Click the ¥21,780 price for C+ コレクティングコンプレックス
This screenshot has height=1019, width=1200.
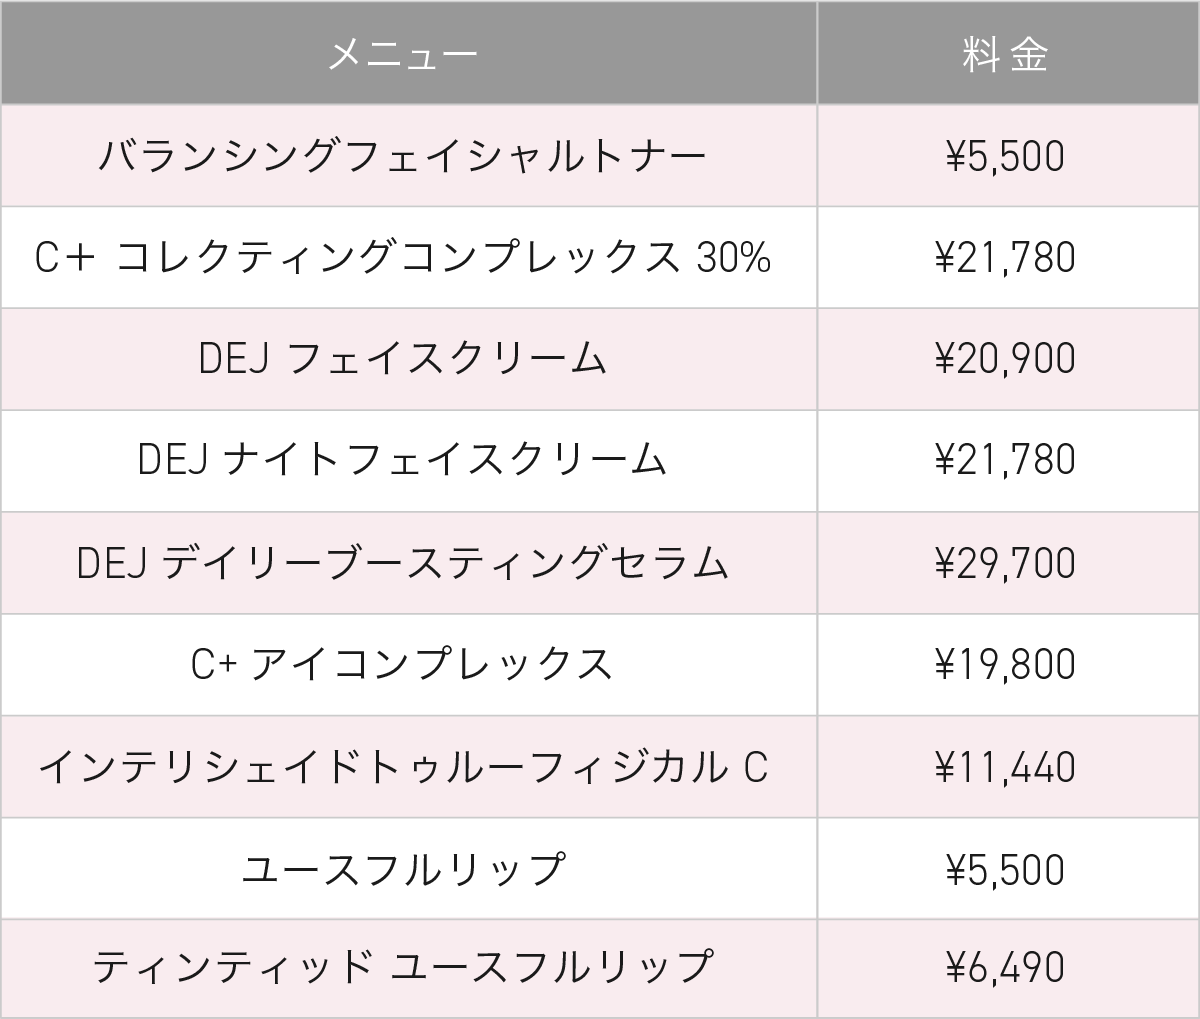pyautogui.click(x=1005, y=258)
